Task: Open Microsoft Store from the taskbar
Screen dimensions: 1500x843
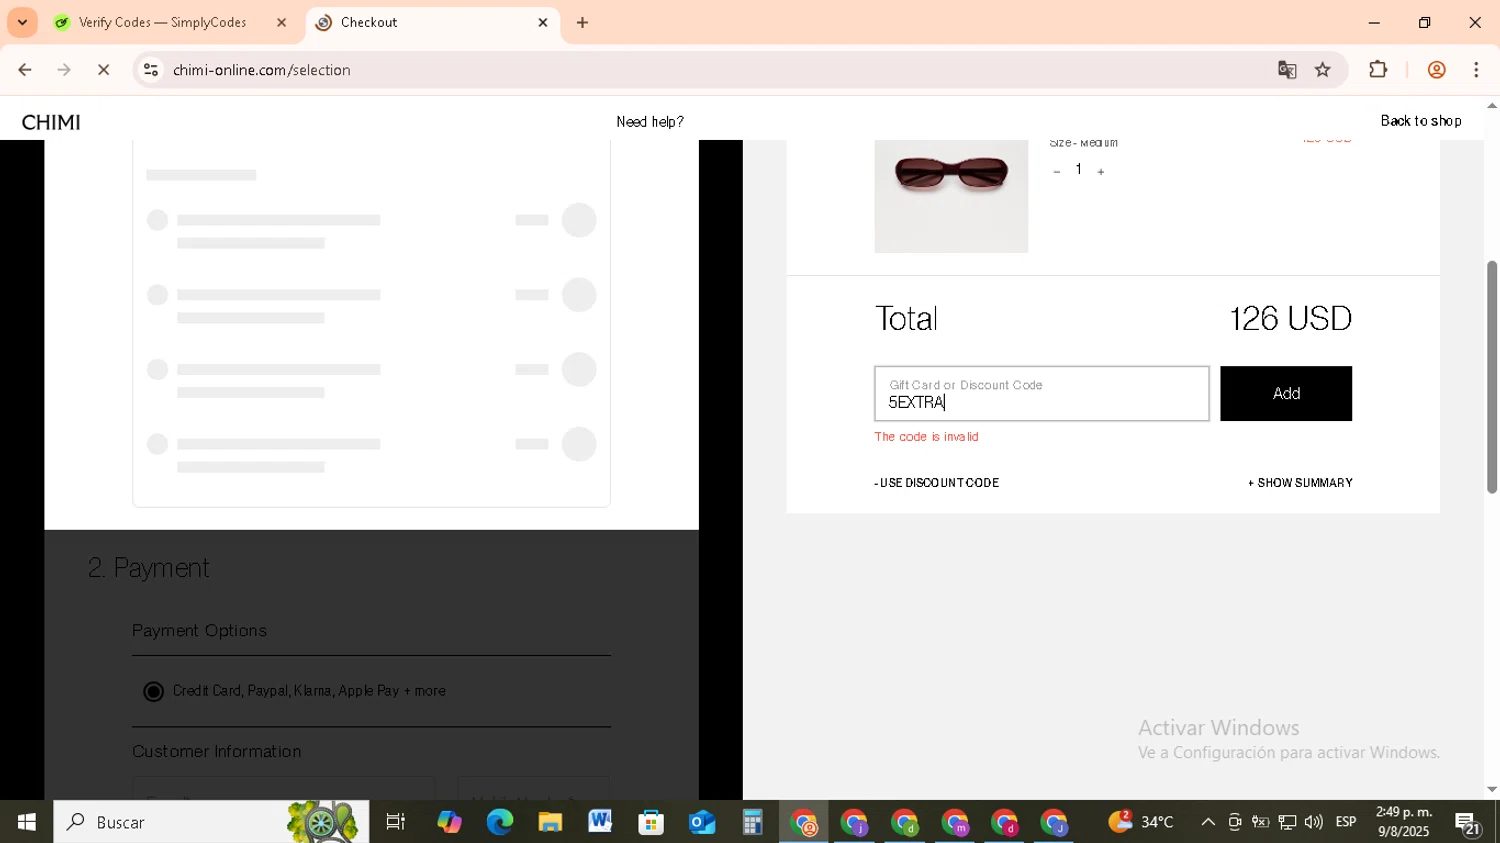Action: pos(651,822)
